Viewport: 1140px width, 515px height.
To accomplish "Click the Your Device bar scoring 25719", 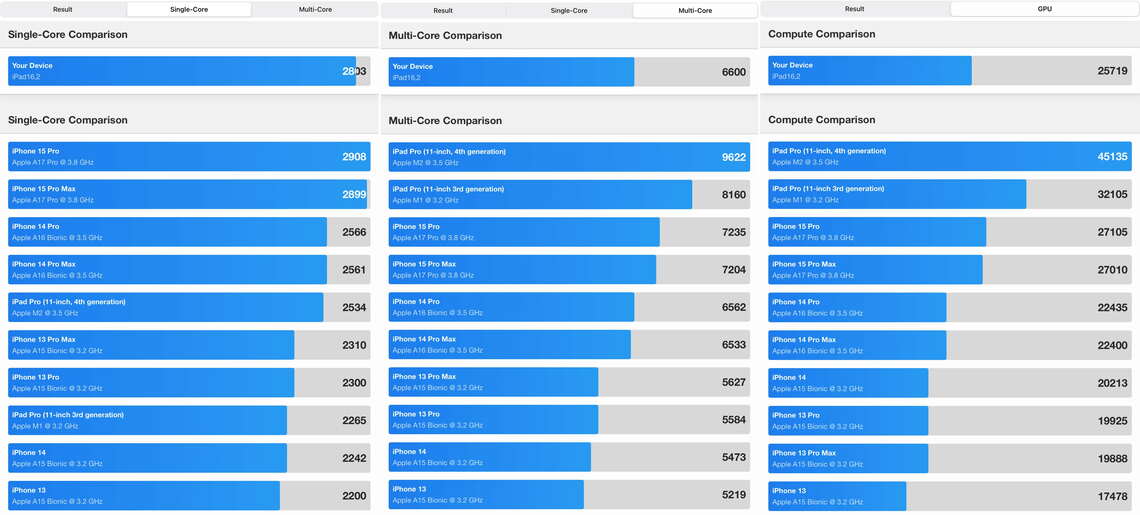I will tap(950, 71).
